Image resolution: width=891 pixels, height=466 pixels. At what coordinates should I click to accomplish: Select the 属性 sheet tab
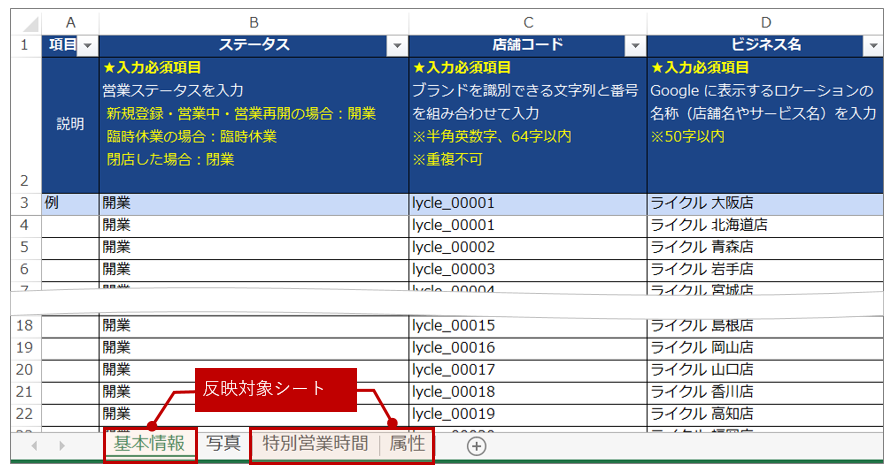[407, 444]
